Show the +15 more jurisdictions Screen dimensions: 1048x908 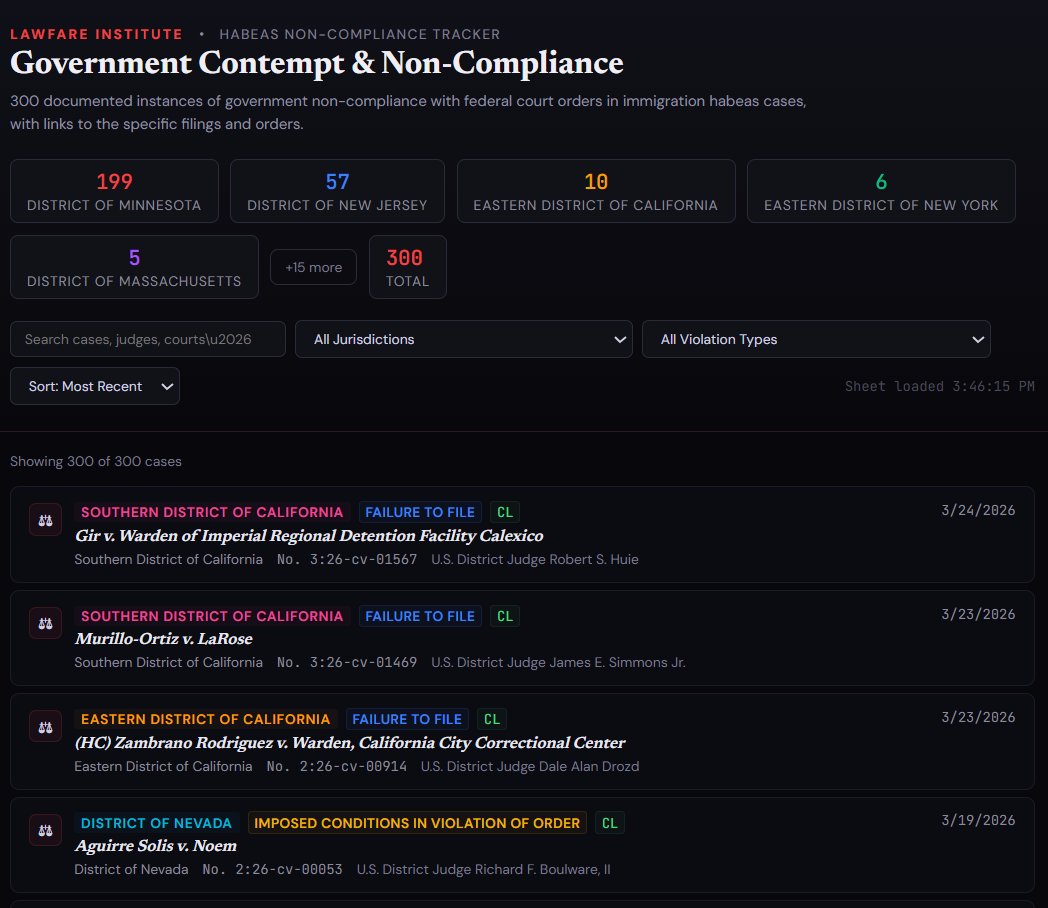click(x=313, y=267)
